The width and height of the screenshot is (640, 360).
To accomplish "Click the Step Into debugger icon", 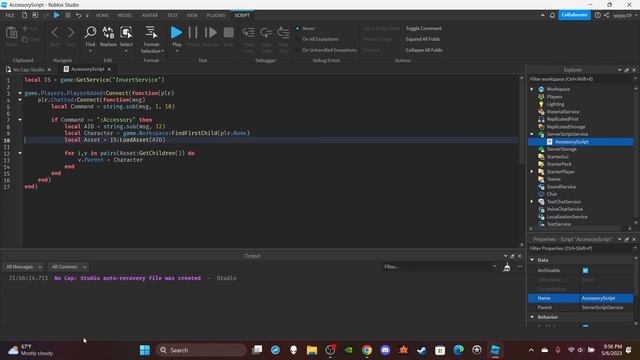I will [249, 33].
